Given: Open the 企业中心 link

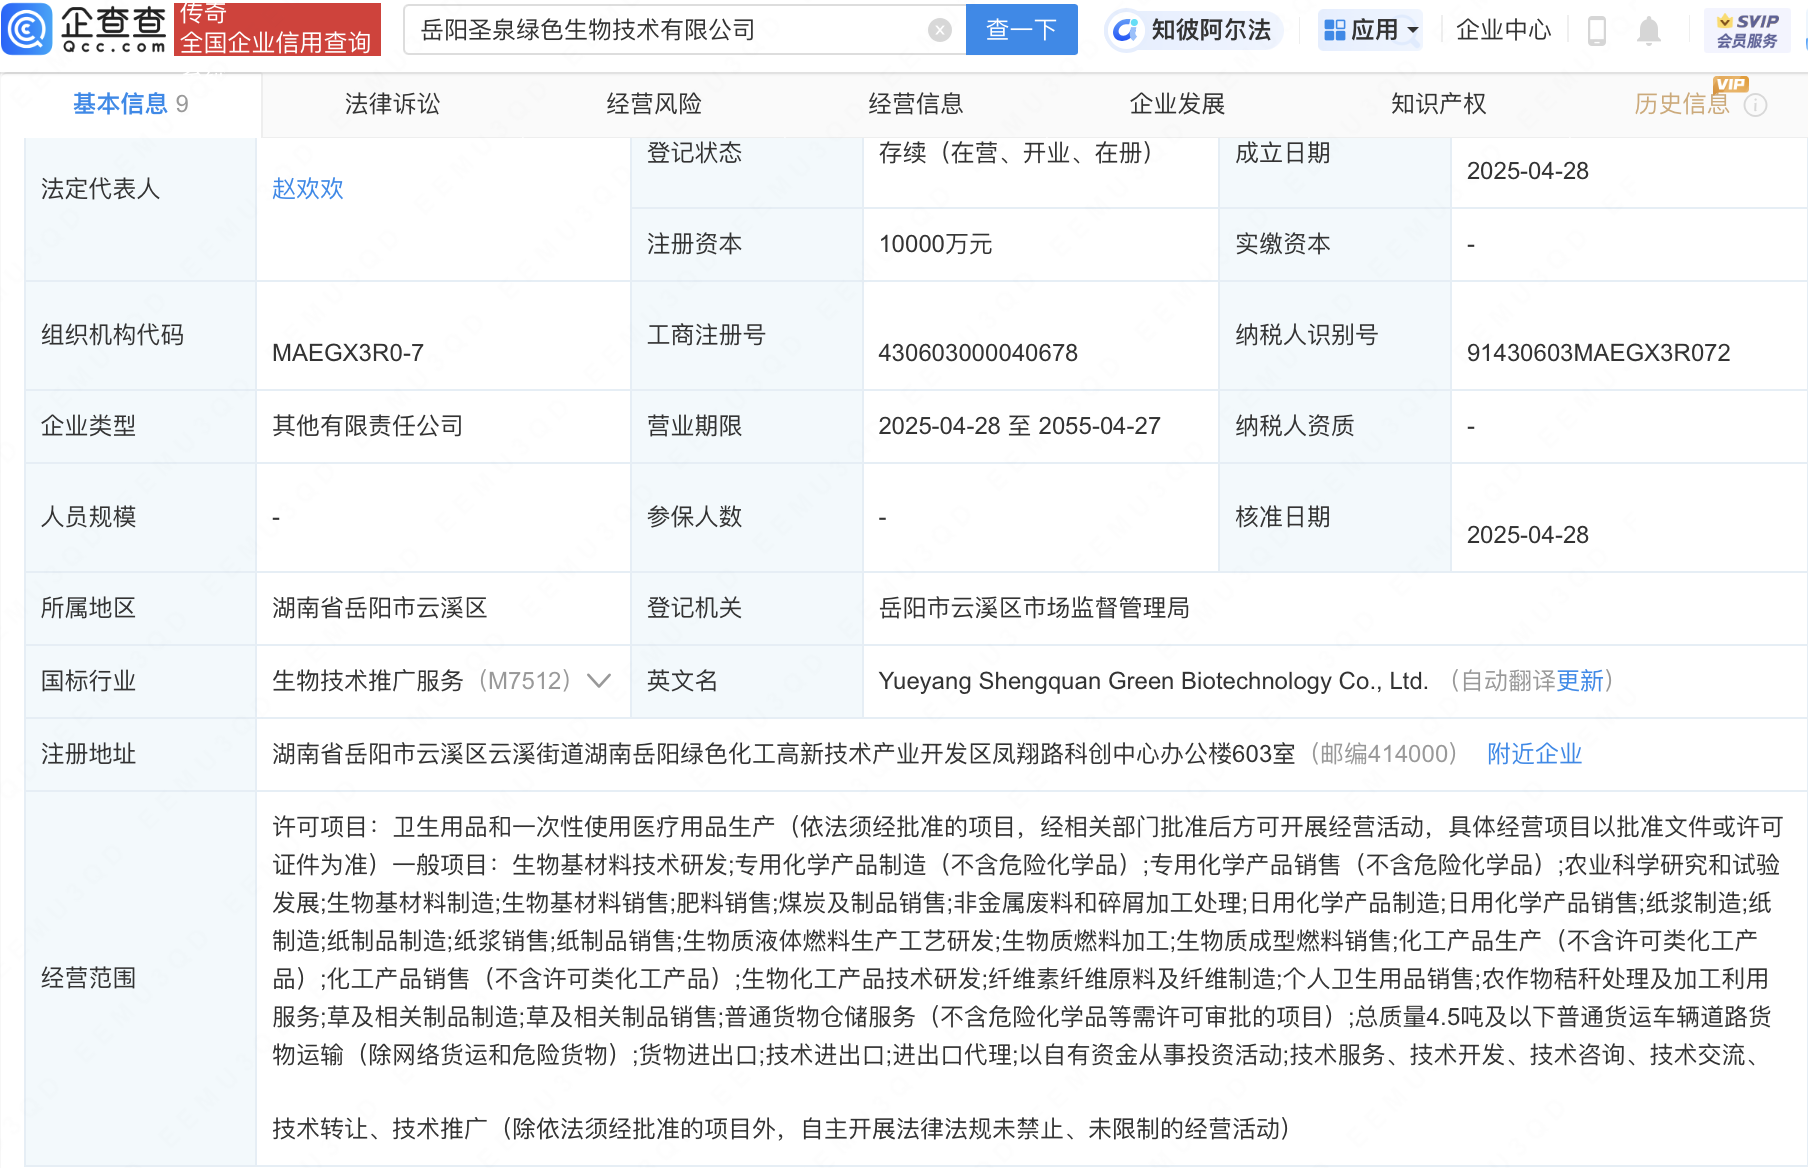Looking at the screenshot, I should click(1503, 30).
